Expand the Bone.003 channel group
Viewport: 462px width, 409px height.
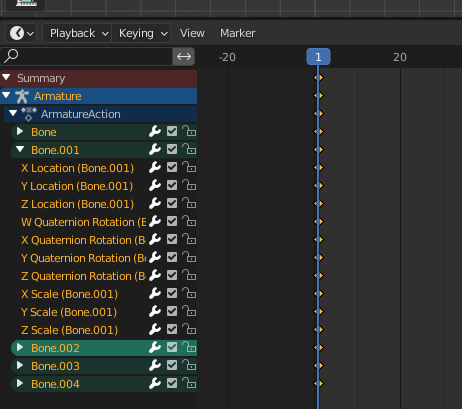20,365
